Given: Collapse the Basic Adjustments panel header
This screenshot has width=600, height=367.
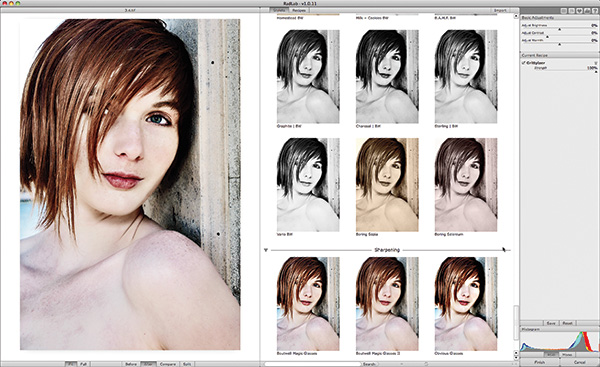Looking at the screenshot, I should (x=559, y=18).
